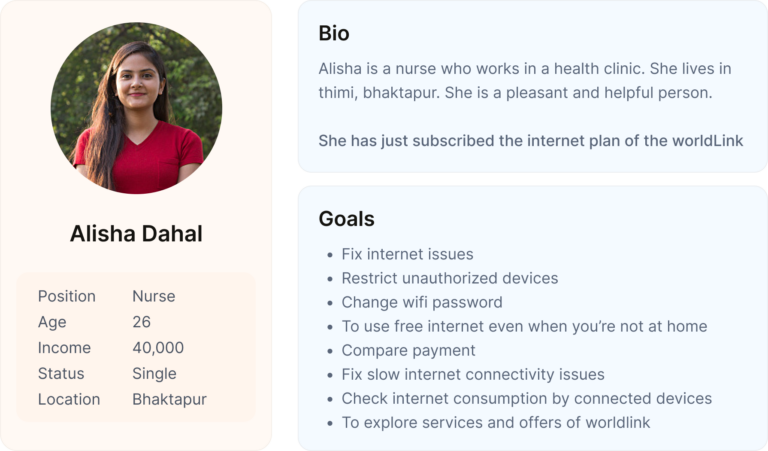This screenshot has height=451, width=768.
Task: Click Check internet consumption by connected devices
Action: (x=526, y=398)
